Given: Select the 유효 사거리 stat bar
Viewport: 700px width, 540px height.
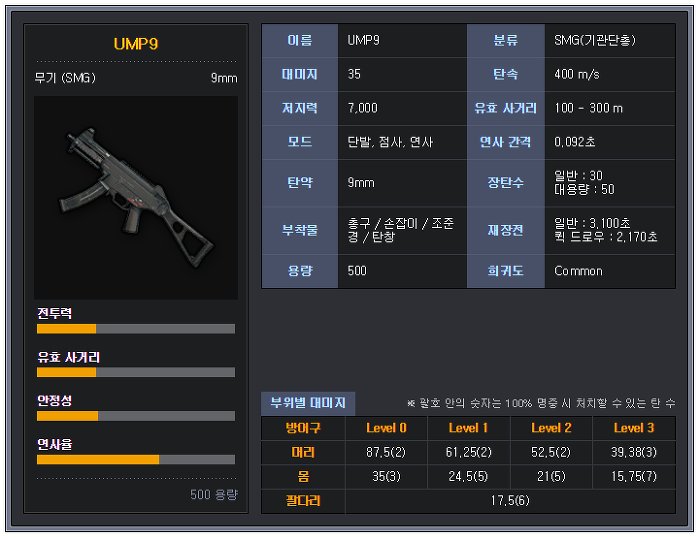Looking at the screenshot, I should pyautogui.click(x=136, y=372).
